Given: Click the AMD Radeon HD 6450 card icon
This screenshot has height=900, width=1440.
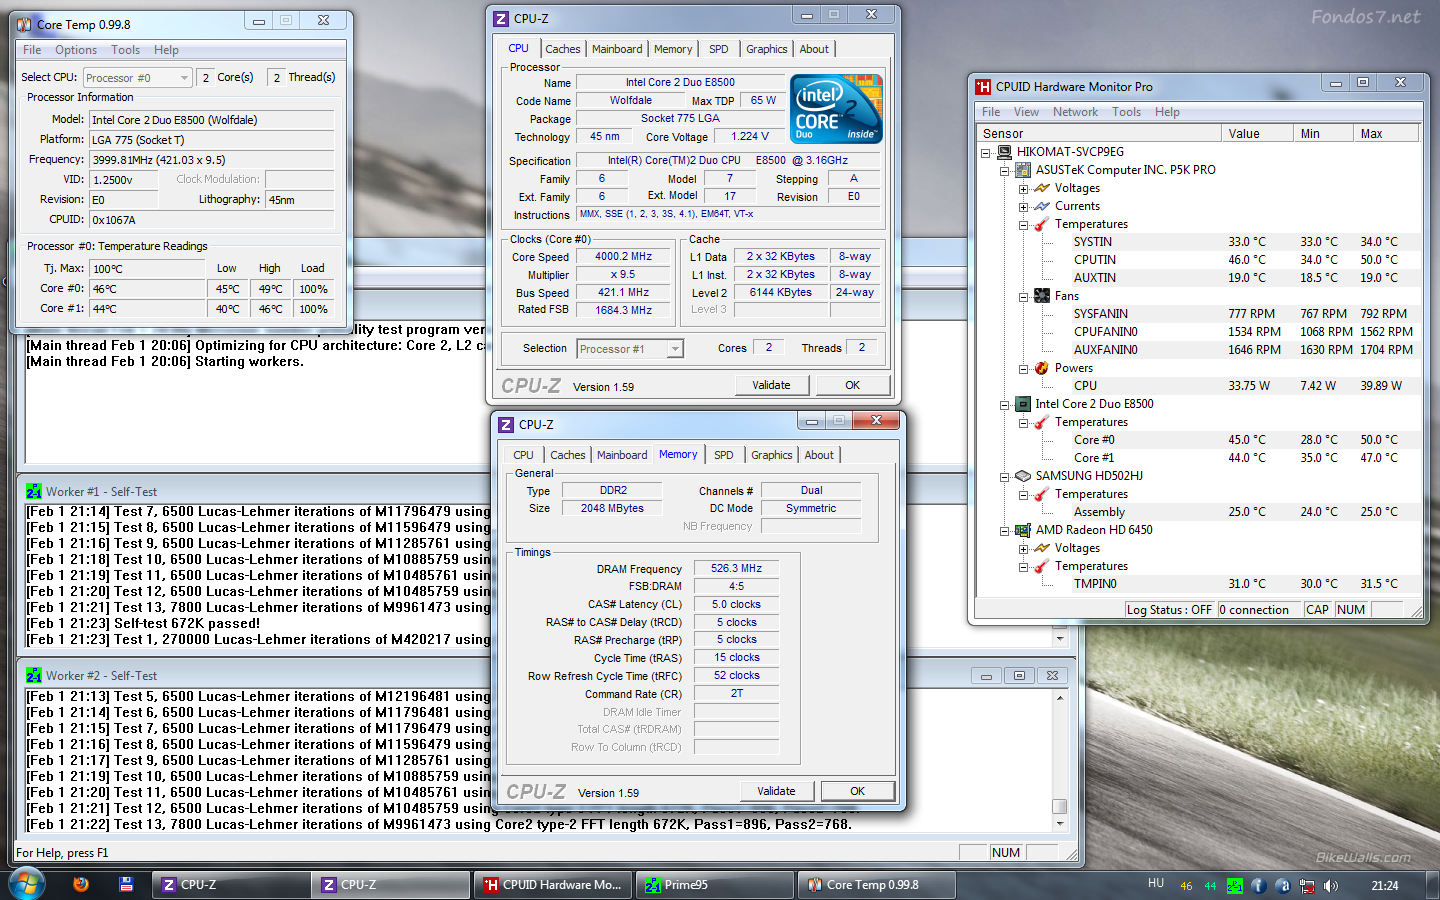Looking at the screenshot, I should click(1023, 530).
